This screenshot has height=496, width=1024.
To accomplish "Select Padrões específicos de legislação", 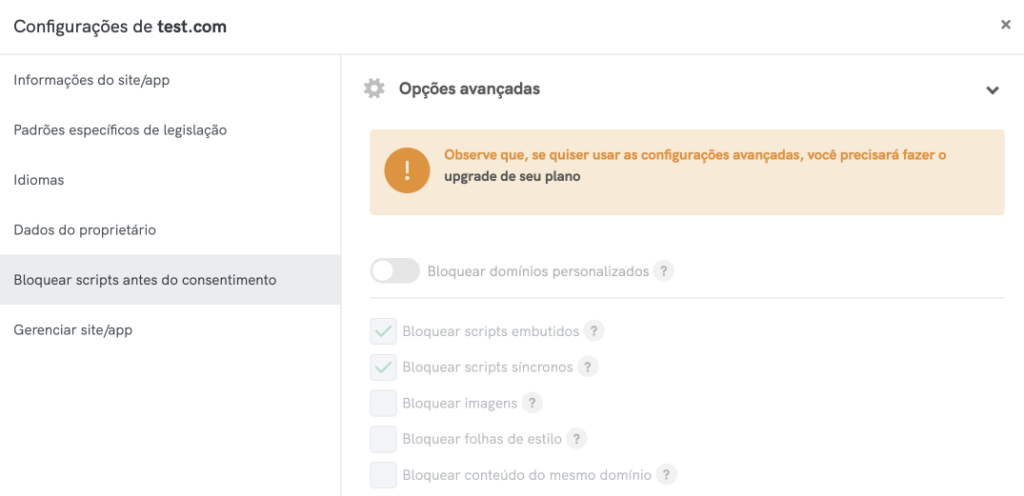I will 120,130.
